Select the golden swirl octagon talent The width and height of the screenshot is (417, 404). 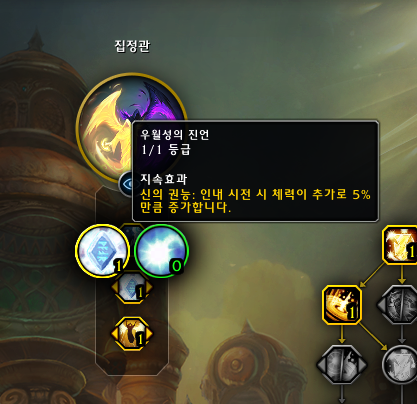pos(342,305)
